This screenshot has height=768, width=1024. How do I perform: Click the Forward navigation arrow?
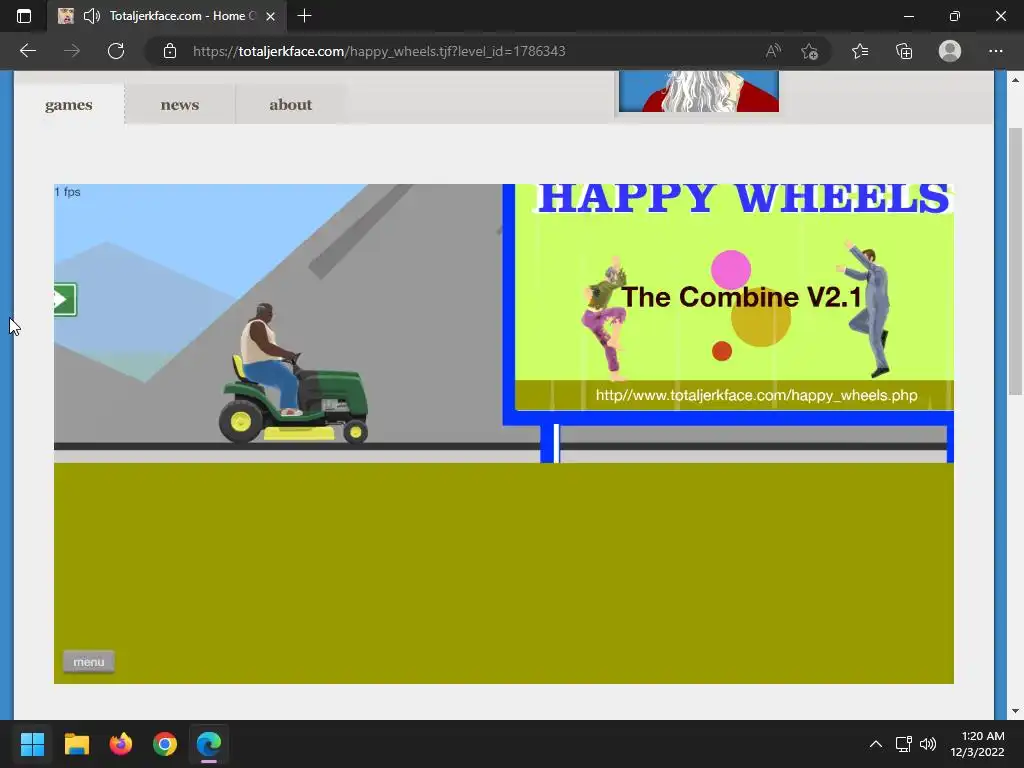point(72,51)
